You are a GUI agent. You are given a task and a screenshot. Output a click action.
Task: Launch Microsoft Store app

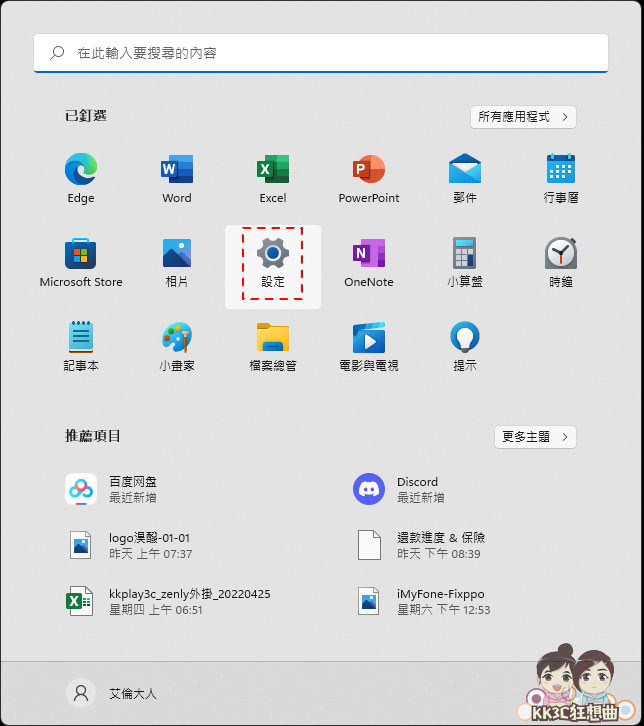point(81,254)
